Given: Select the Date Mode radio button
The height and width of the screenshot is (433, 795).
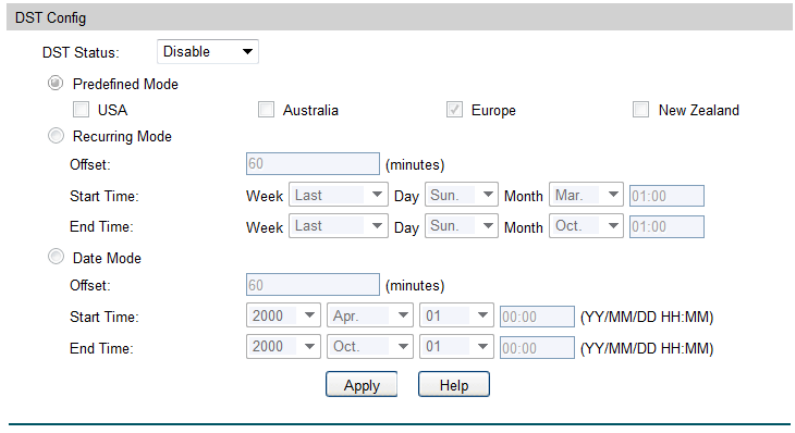Looking at the screenshot, I should [x=54, y=258].
